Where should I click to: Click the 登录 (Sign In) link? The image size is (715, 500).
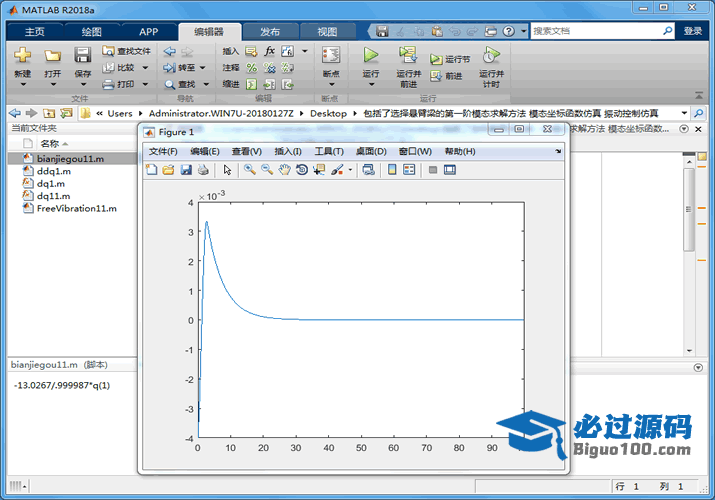click(x=693, y=31)
